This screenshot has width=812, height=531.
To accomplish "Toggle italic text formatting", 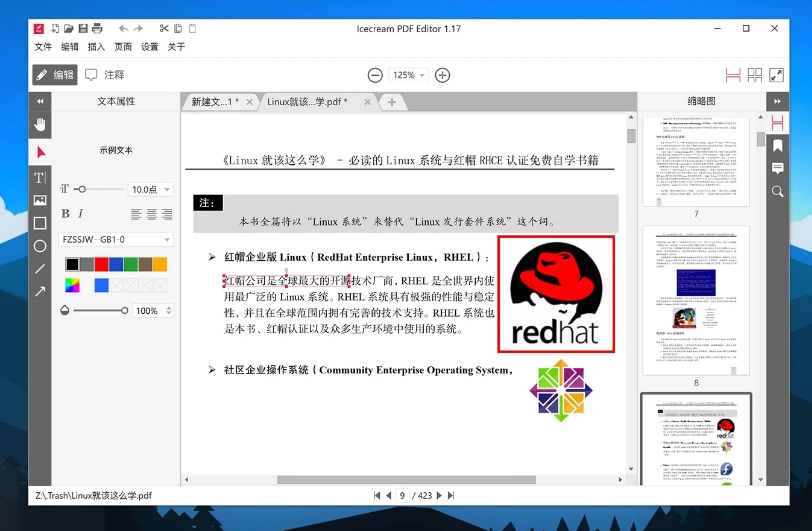I will [80, 214].
